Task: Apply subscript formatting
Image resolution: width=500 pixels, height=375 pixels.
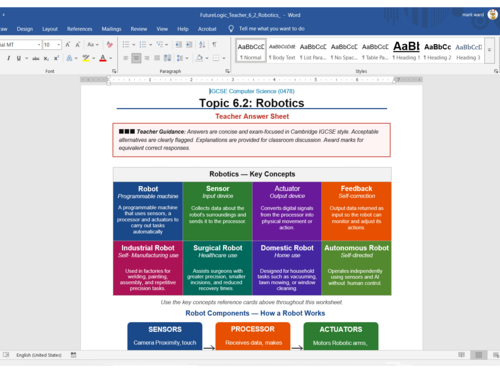Action: pos(46,58)
